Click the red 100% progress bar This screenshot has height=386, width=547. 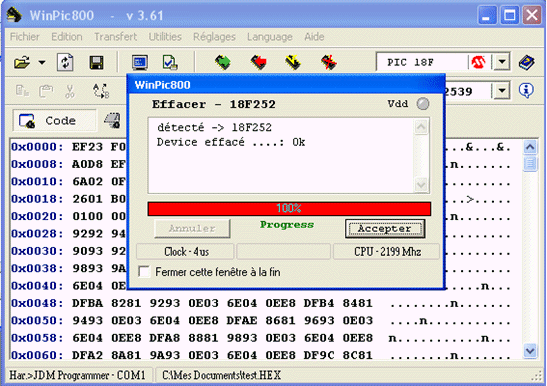289,208
